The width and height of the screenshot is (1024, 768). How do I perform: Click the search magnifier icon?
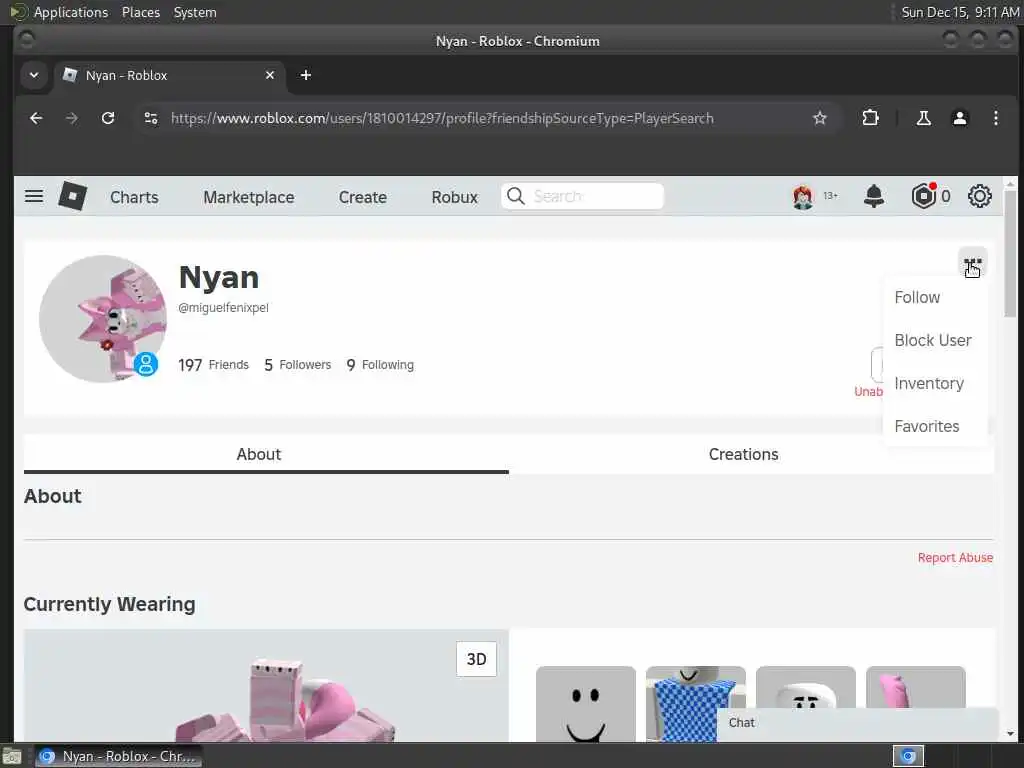click(515, 196)
